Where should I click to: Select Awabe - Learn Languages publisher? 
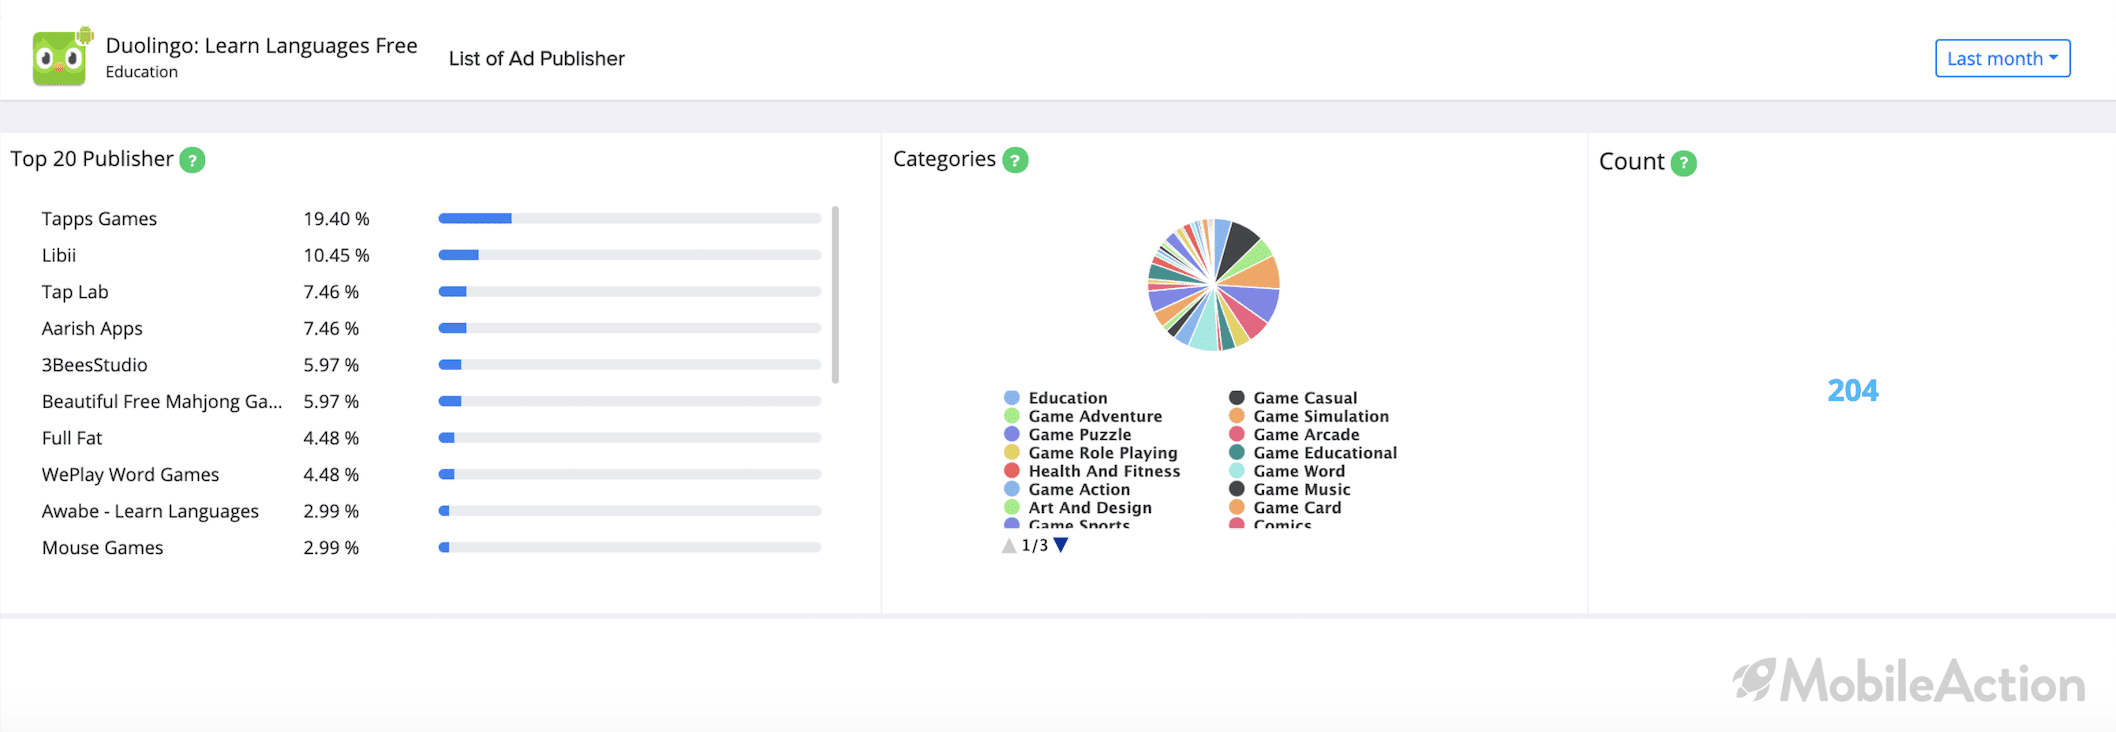[150, 511]
